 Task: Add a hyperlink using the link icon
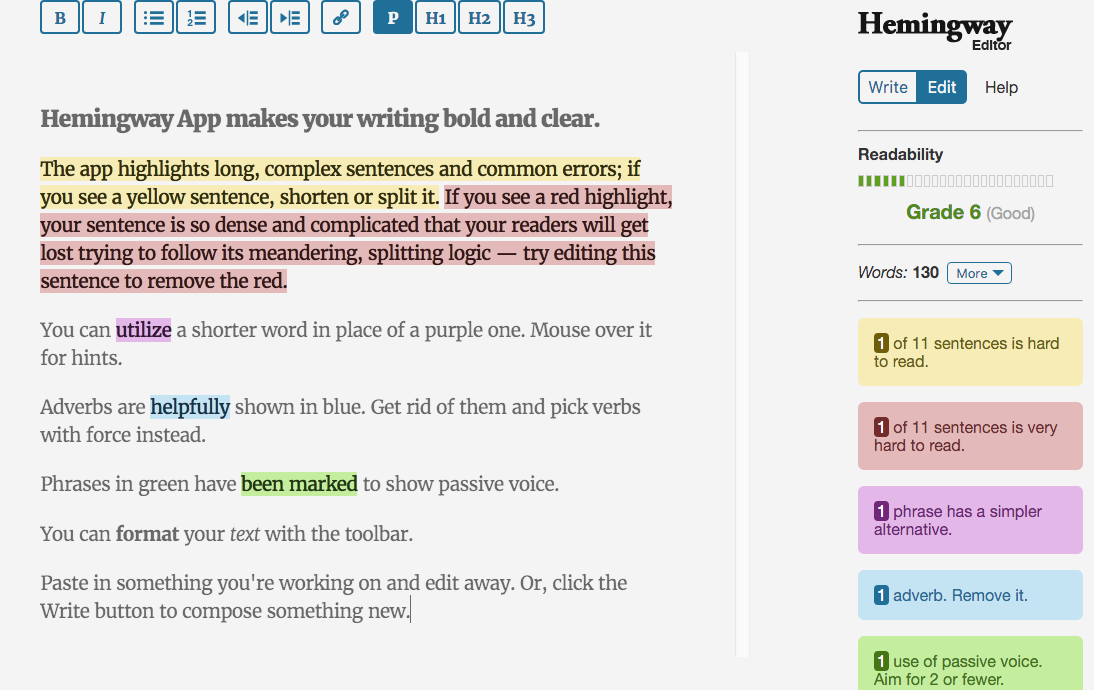coord(340,17)
